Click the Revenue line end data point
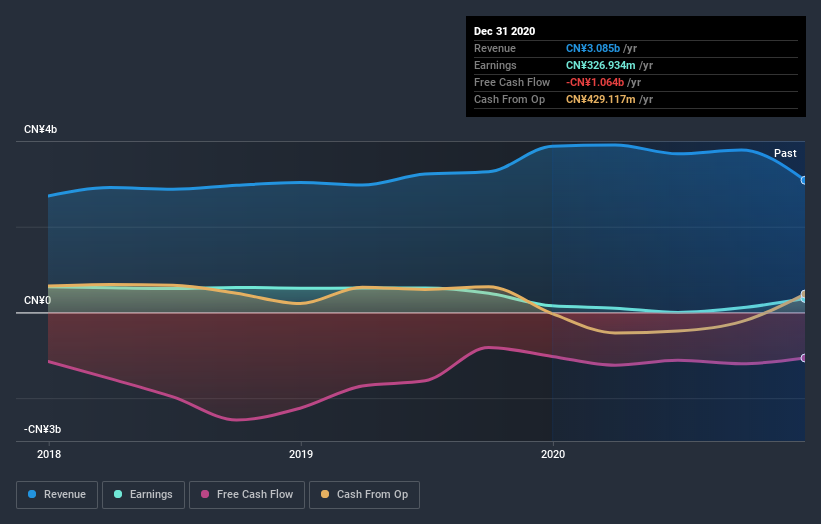This screenshot has height=524, width=821. click(x=804, y=180)
